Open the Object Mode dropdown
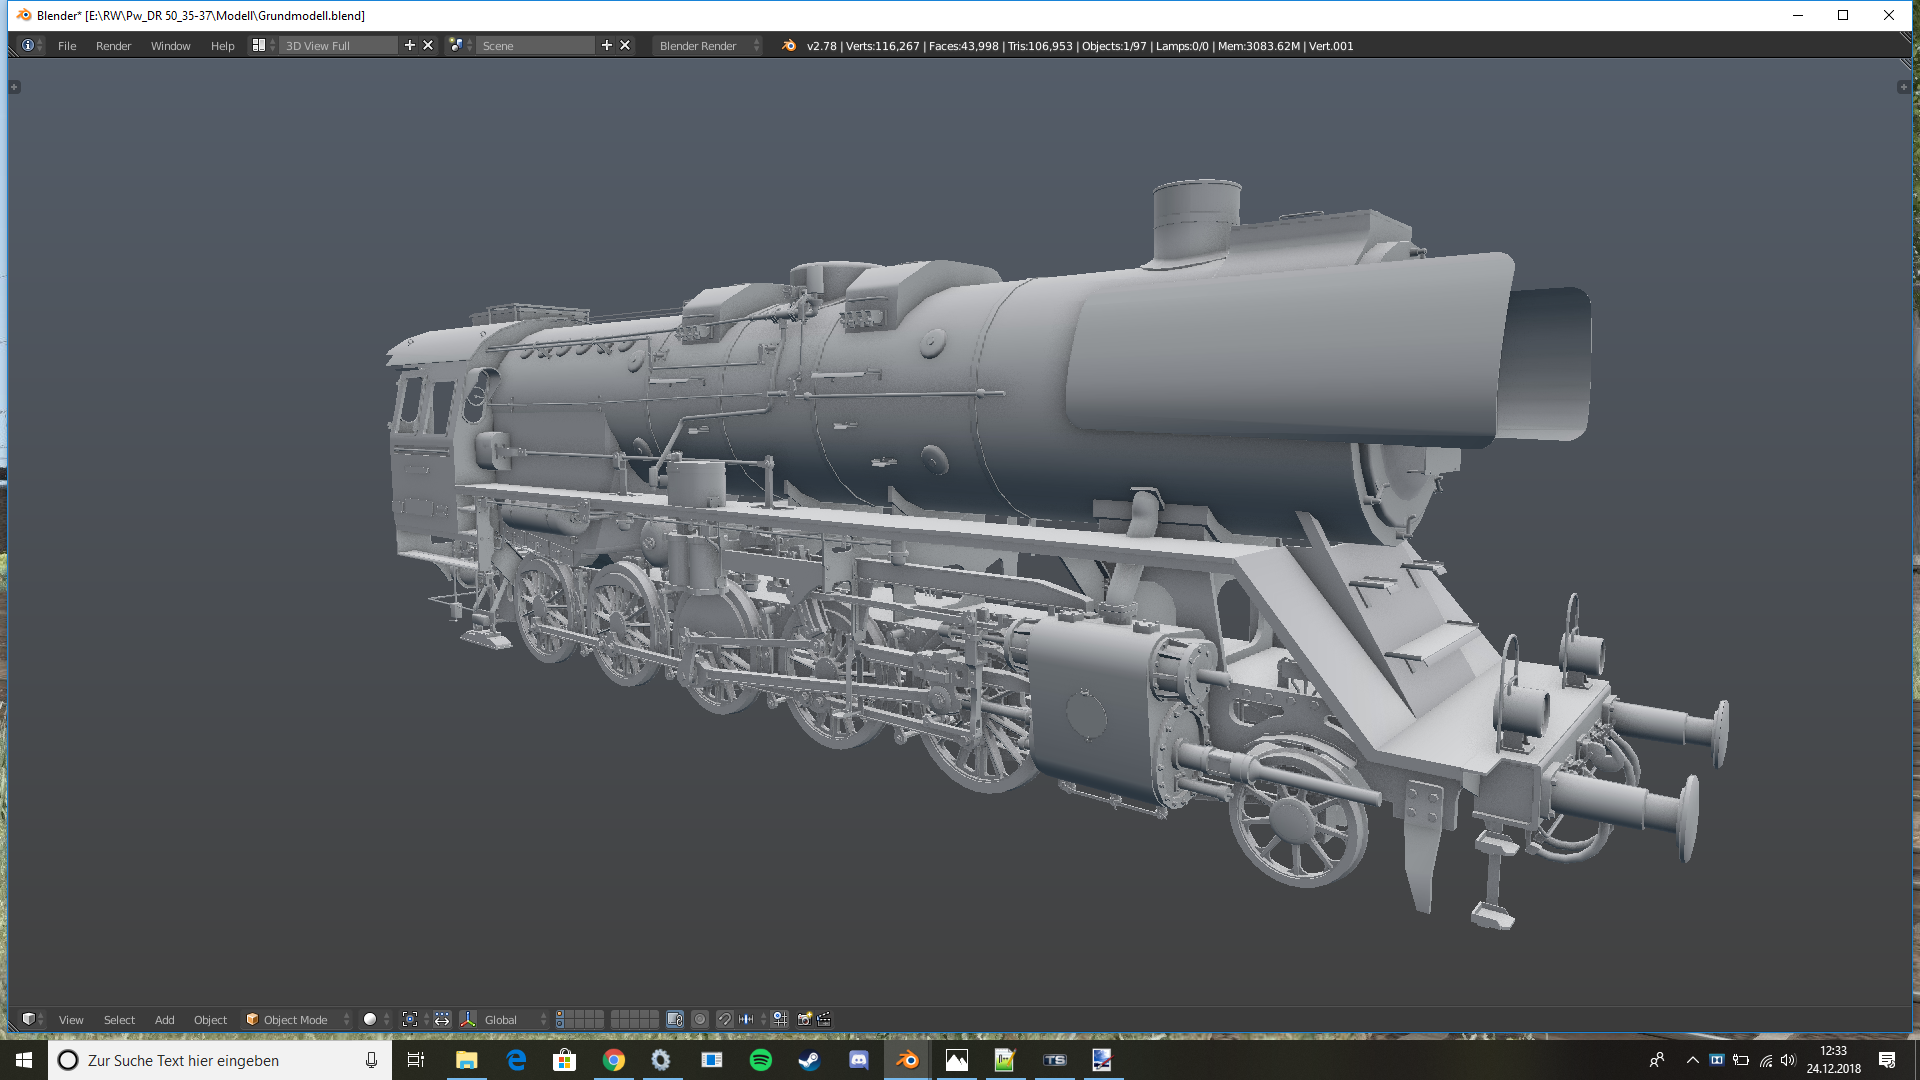Screen dimensions: 1920x1080 pyautogui.click(x=297, y=1019)
